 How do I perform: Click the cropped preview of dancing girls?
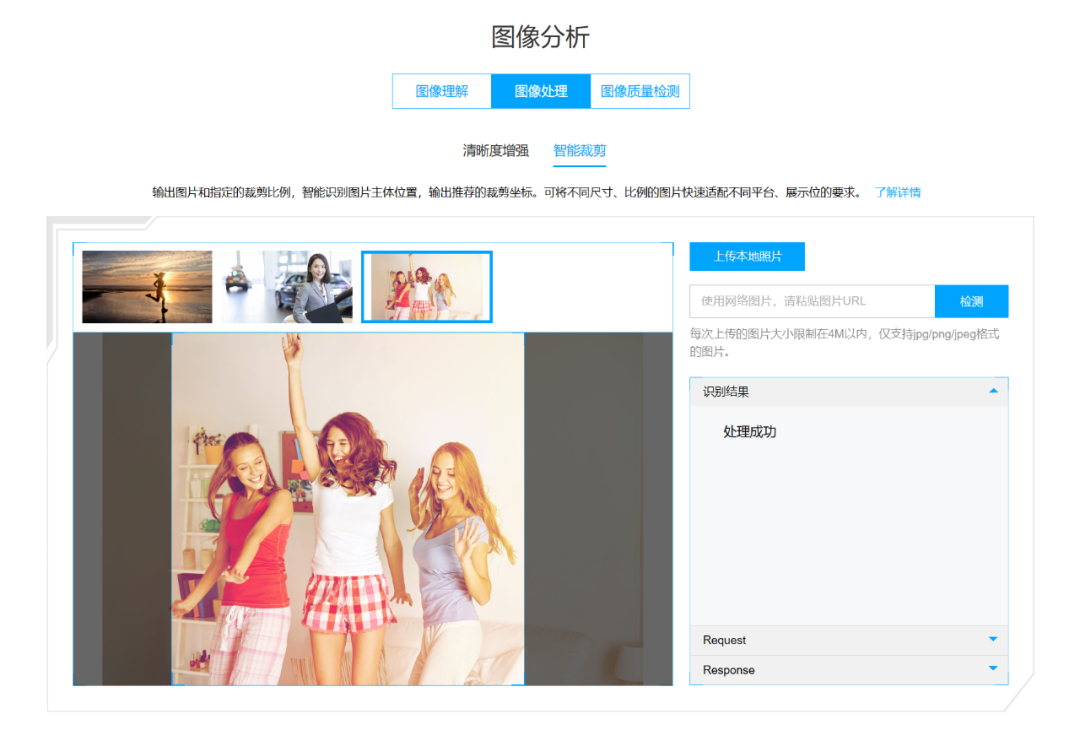[x=348, y=509]
